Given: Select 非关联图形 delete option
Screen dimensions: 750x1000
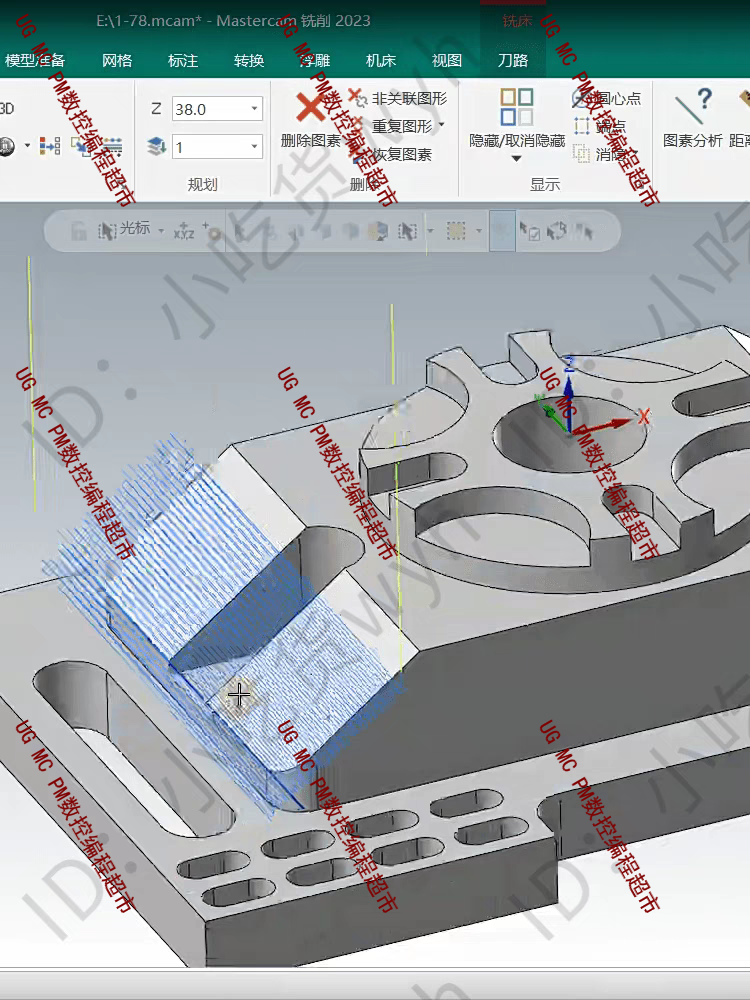Looking at the screenshot, I should 399,98.
